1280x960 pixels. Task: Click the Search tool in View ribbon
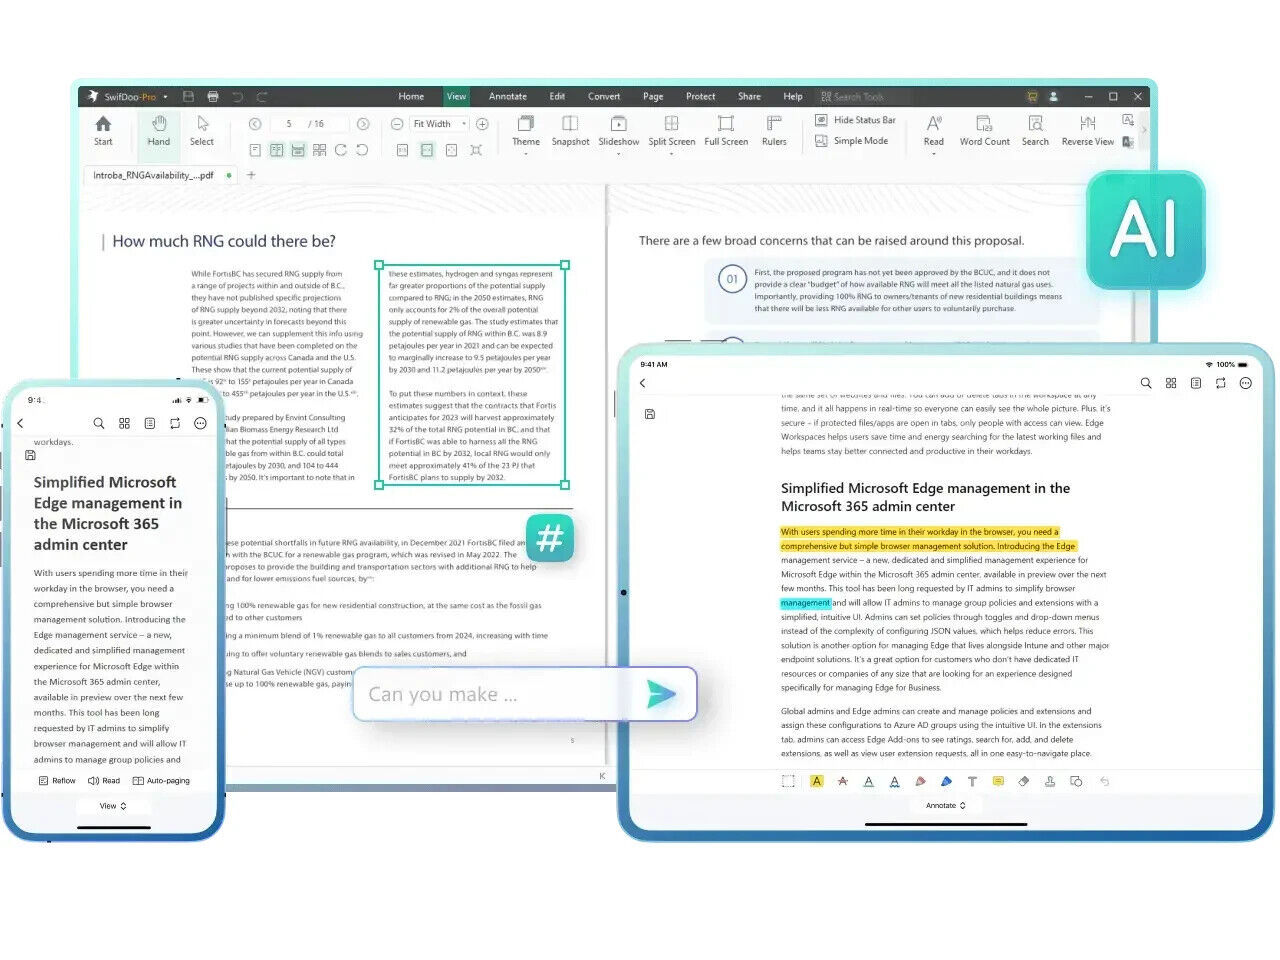pyautogui.click(x=1036, y=130)
